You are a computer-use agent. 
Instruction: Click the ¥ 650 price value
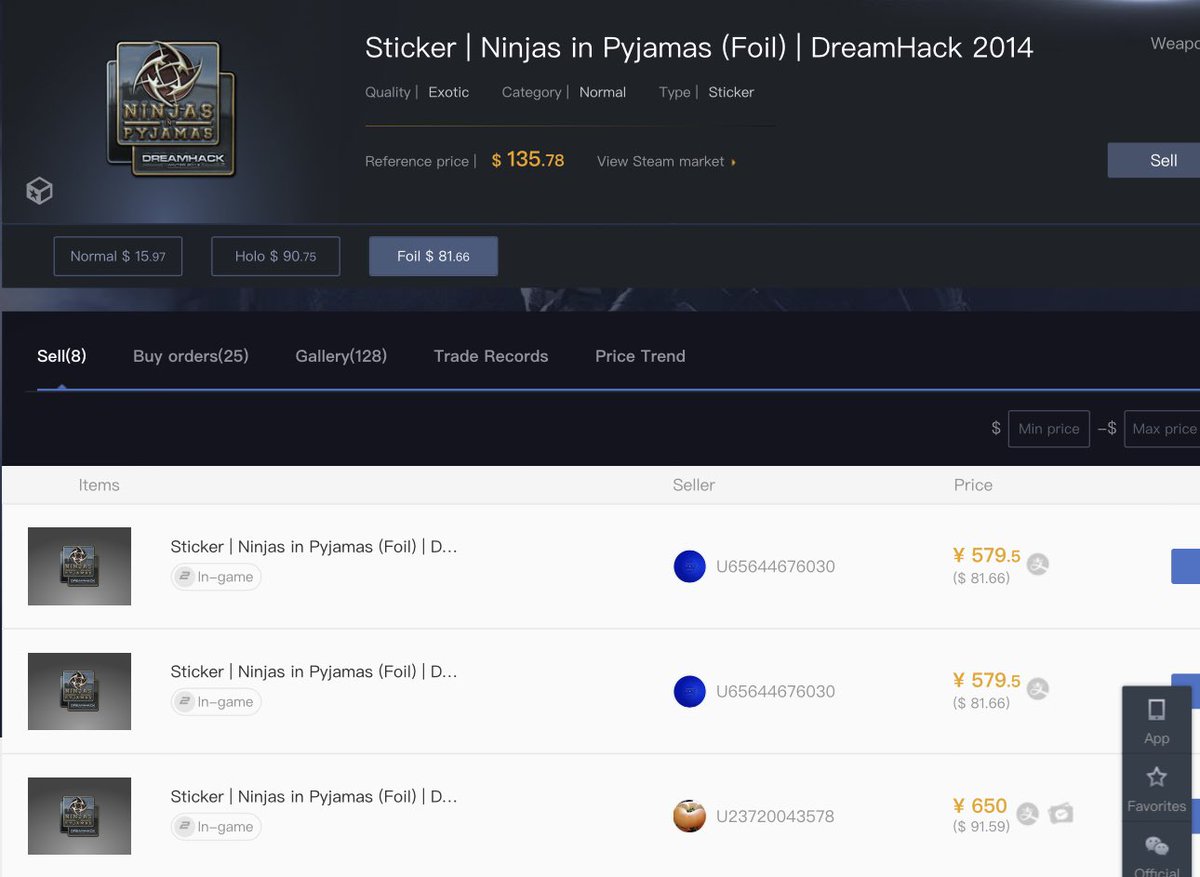coord(980,806)
